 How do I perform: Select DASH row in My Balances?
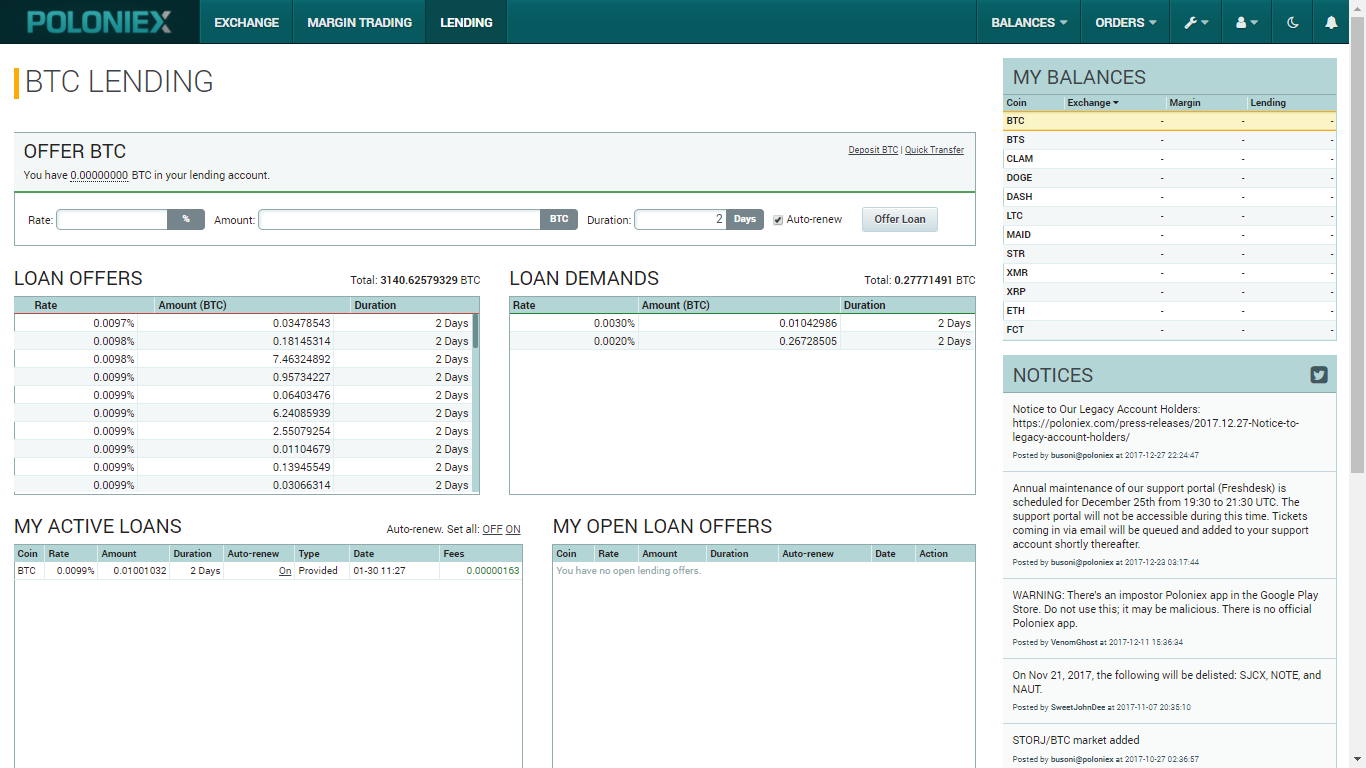(1169, 197)
